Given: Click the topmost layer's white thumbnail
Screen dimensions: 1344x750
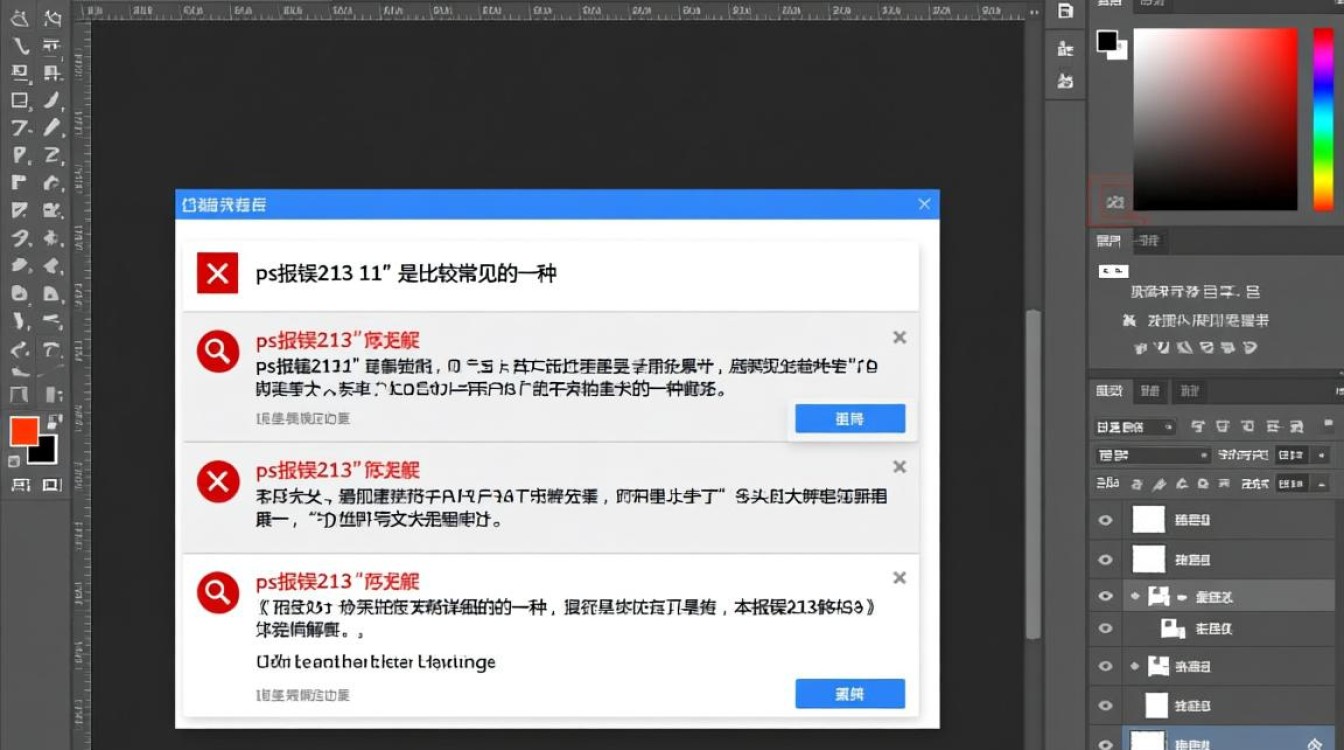Looking at the screenshot, I should (1149, 519).
